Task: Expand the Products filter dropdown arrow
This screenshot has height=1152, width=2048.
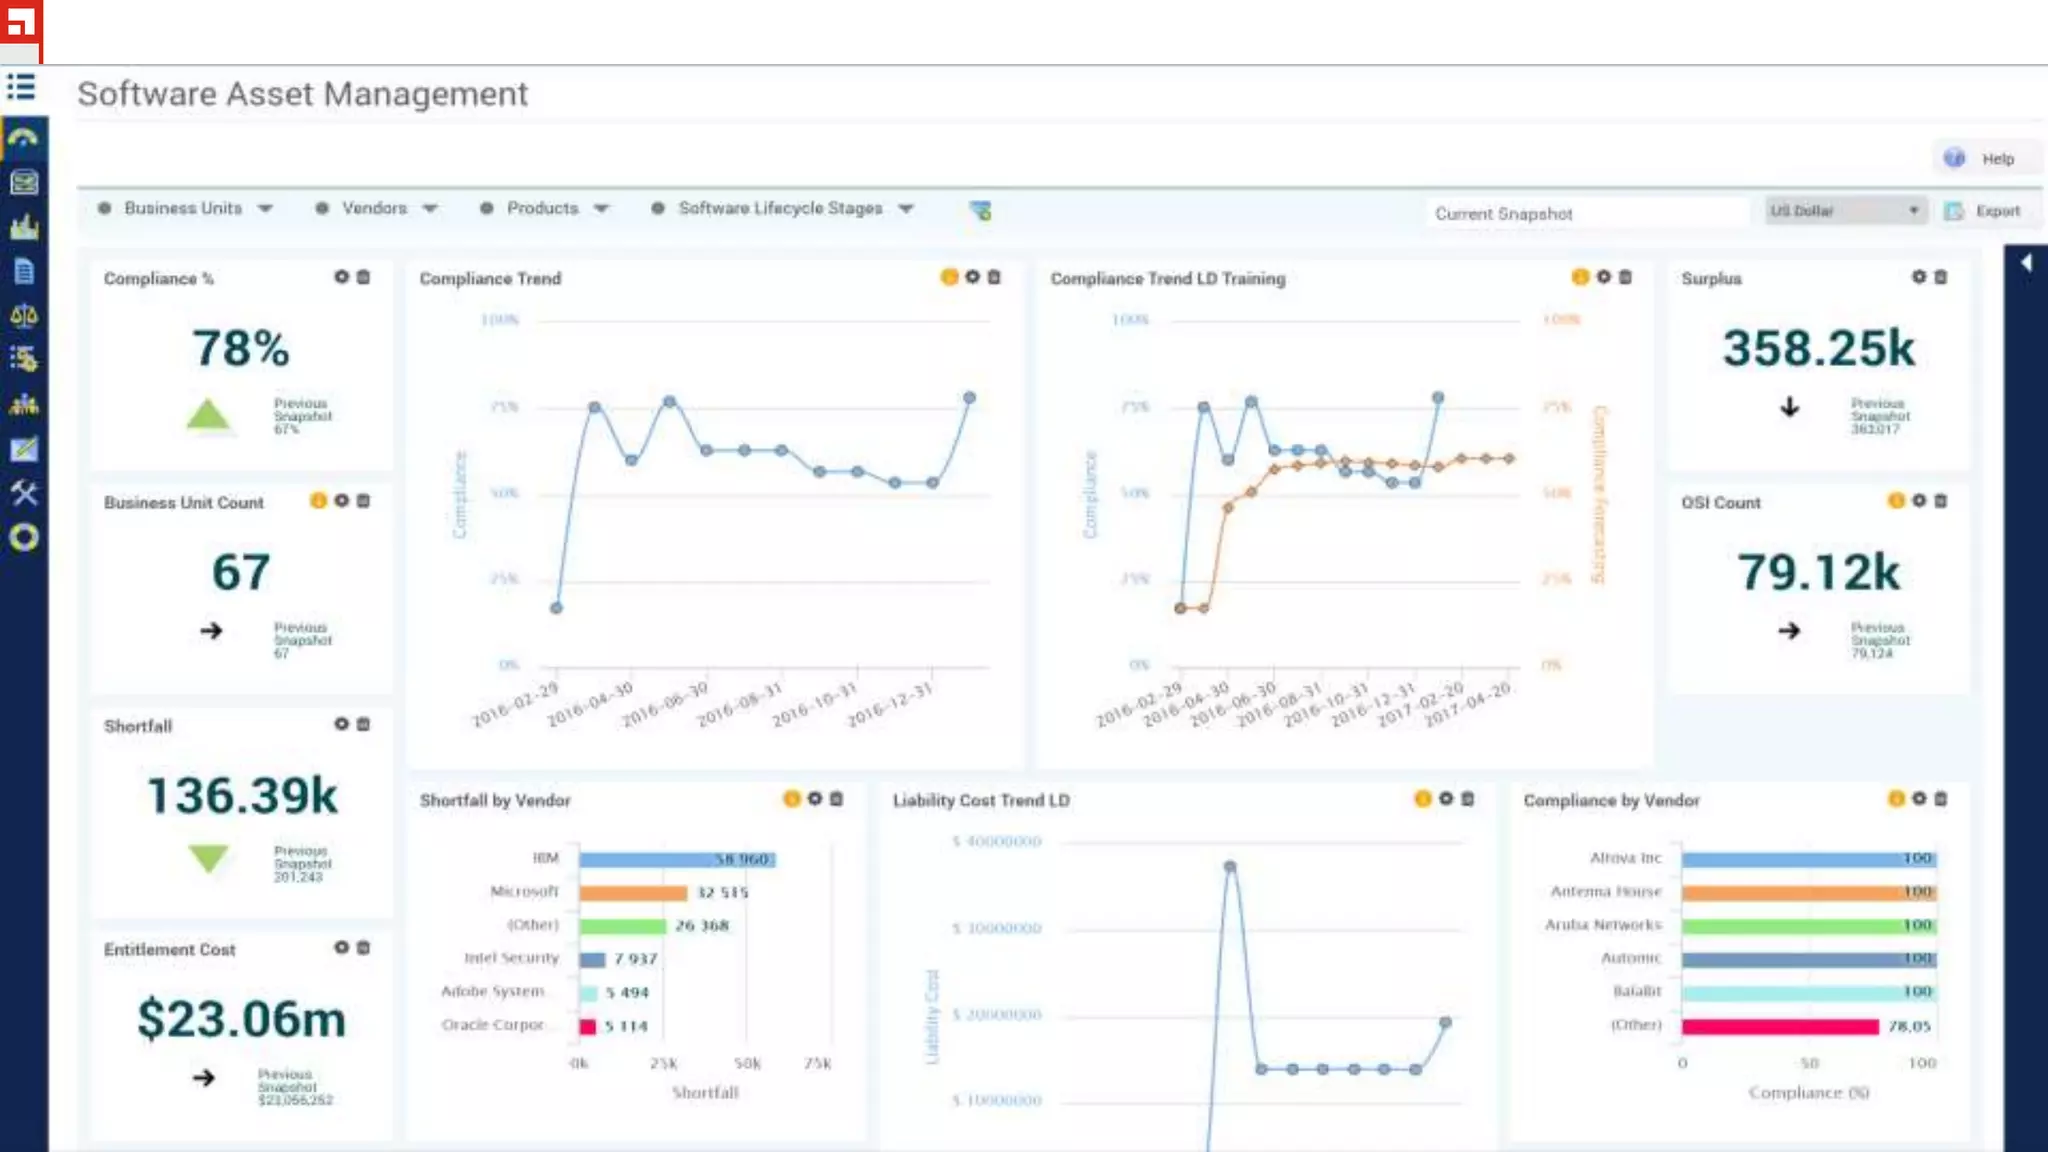Action: tap(601, 208)
